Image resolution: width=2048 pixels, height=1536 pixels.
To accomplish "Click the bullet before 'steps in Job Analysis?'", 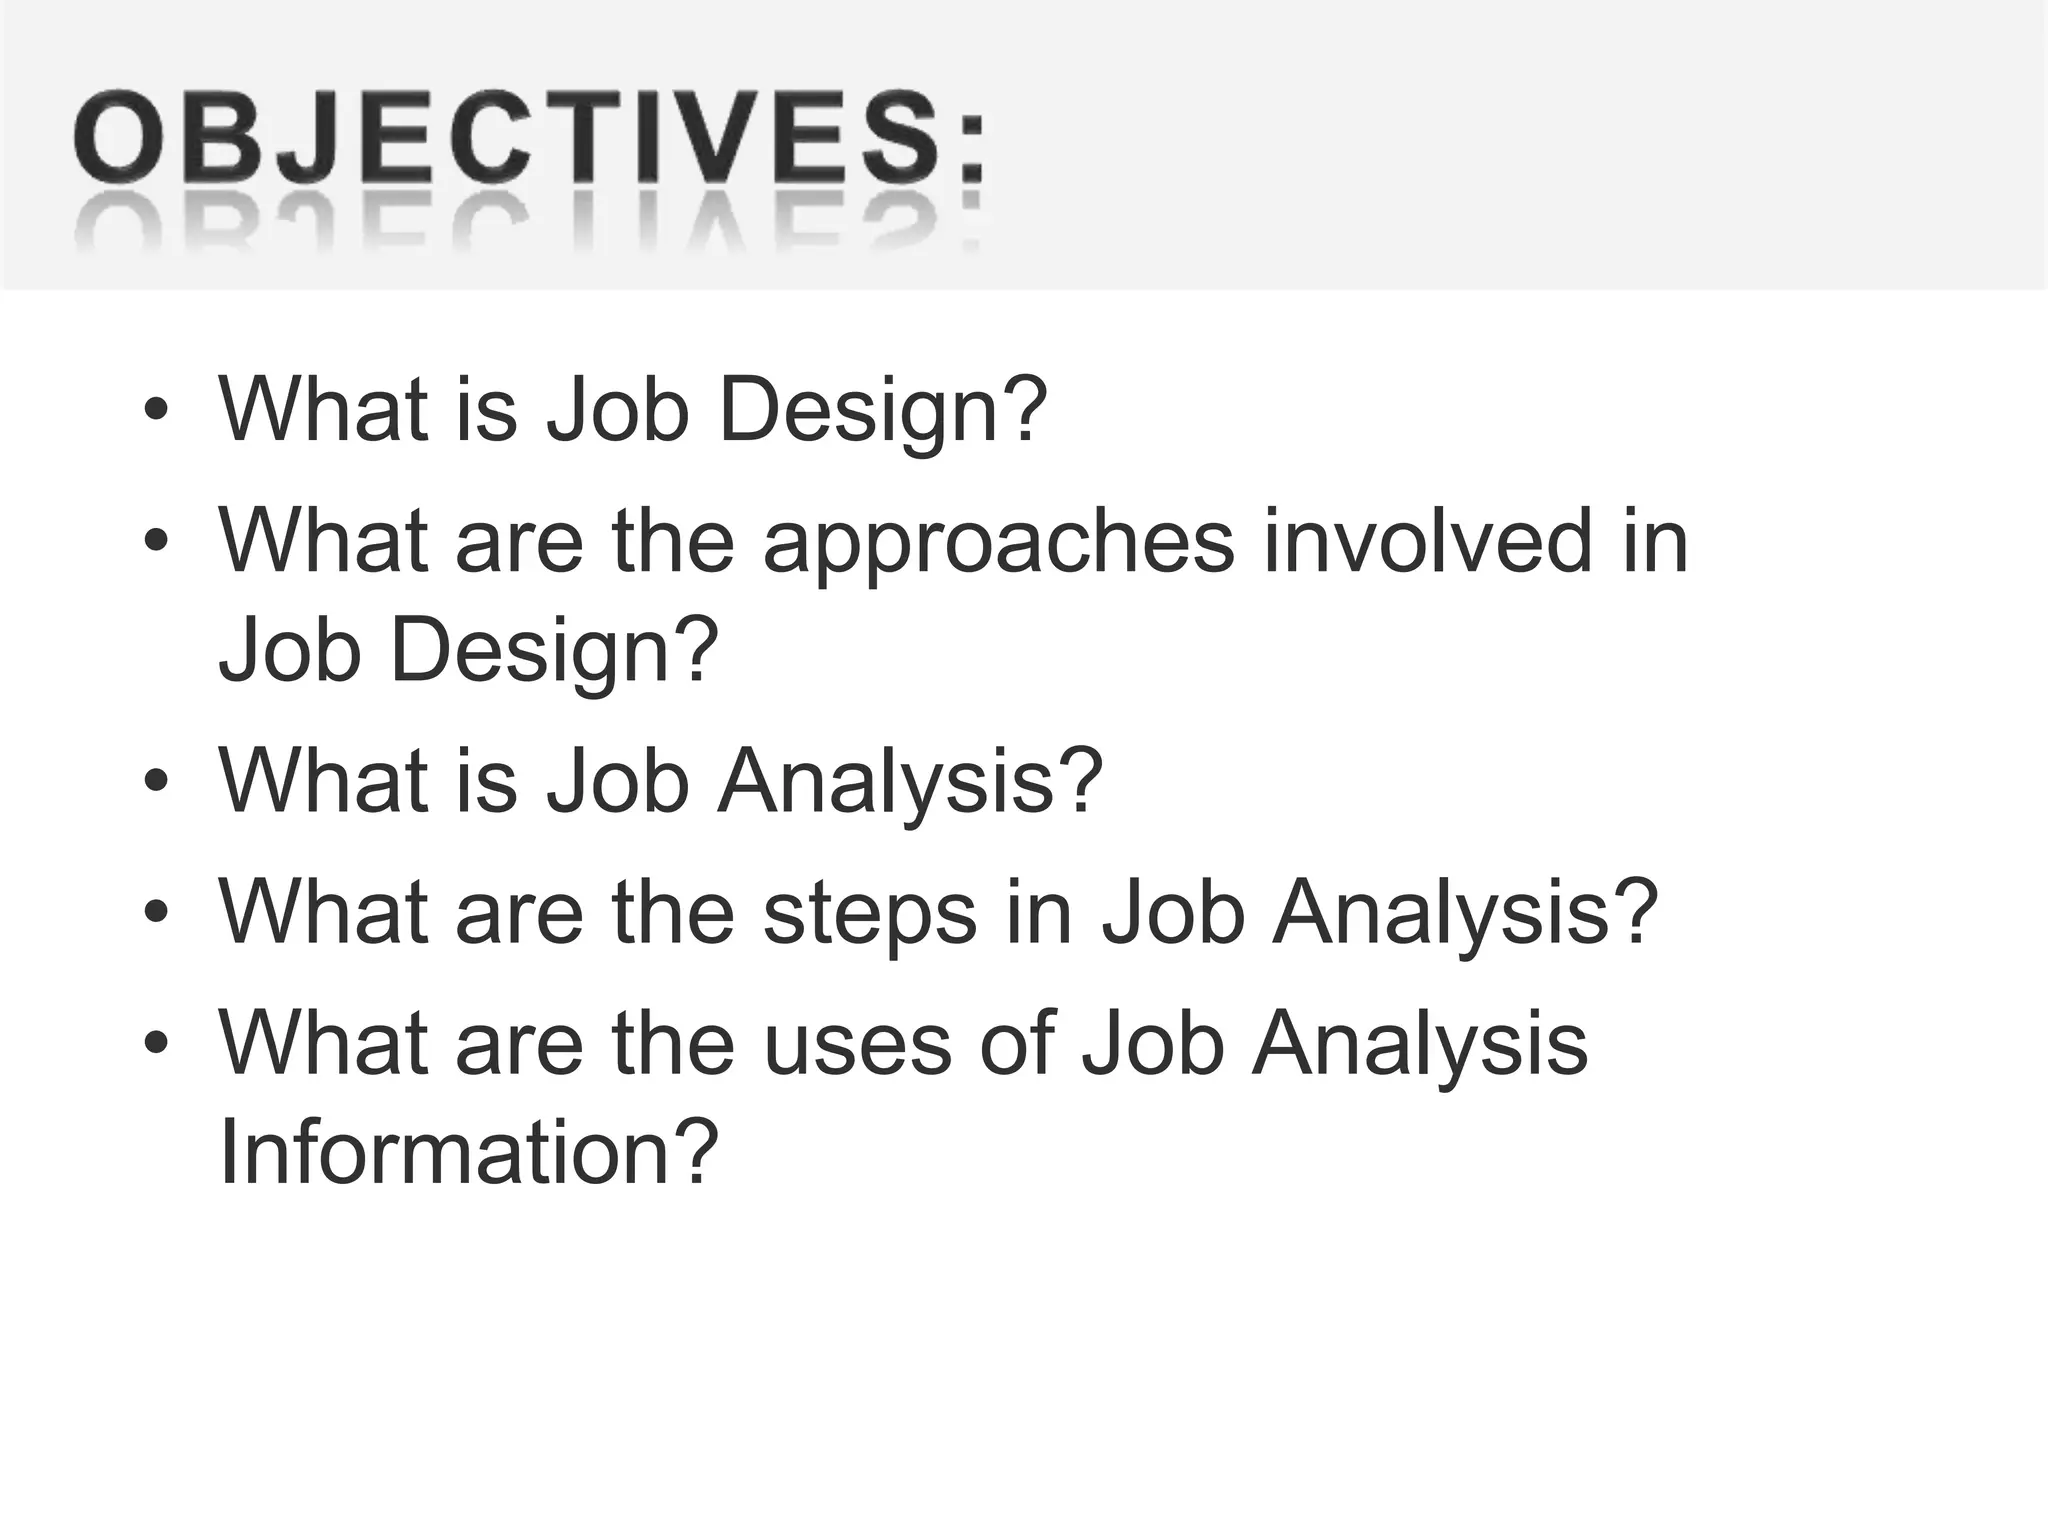I will [155, 912].
